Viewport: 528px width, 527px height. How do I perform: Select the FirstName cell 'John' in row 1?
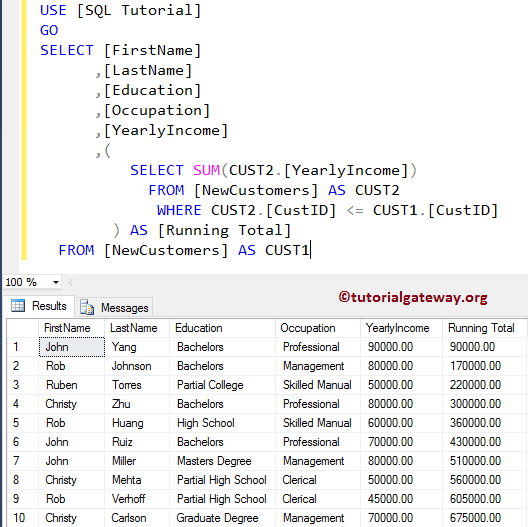pos(71,347)
